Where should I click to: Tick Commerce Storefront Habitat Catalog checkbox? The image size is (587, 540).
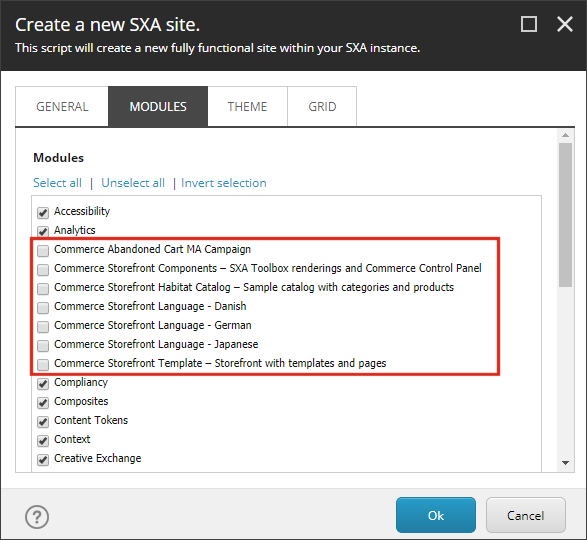(43, 289)
